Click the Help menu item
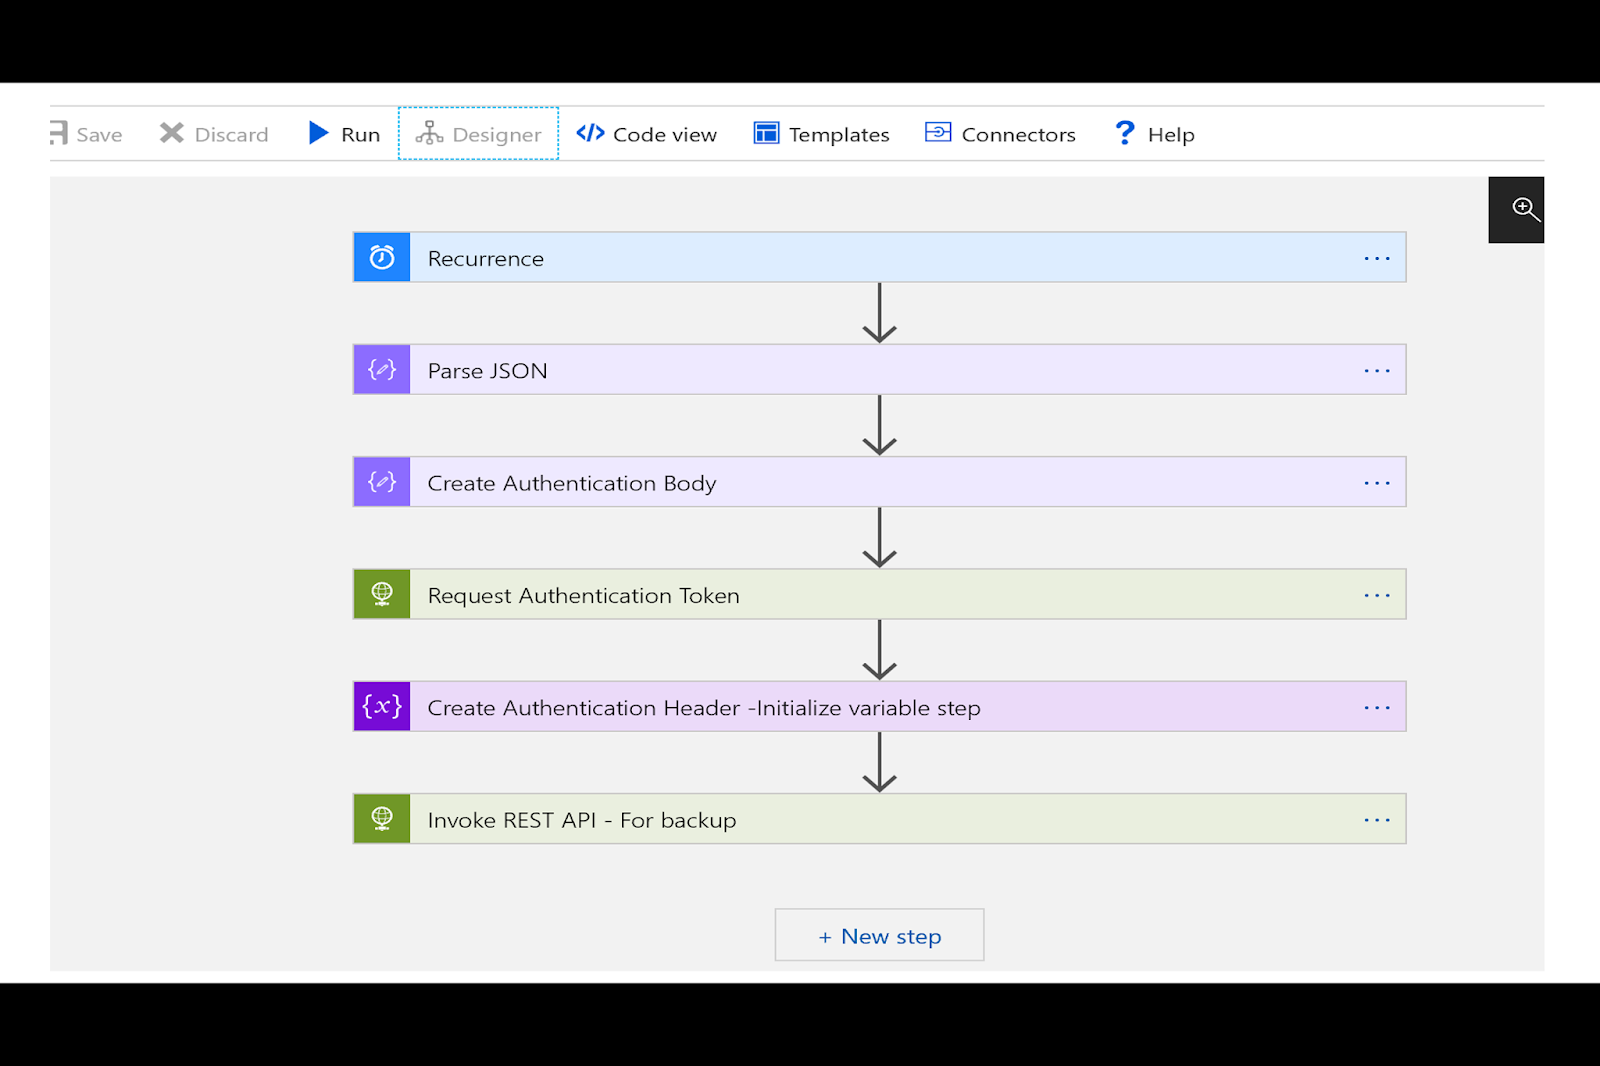 [1154, 134]
